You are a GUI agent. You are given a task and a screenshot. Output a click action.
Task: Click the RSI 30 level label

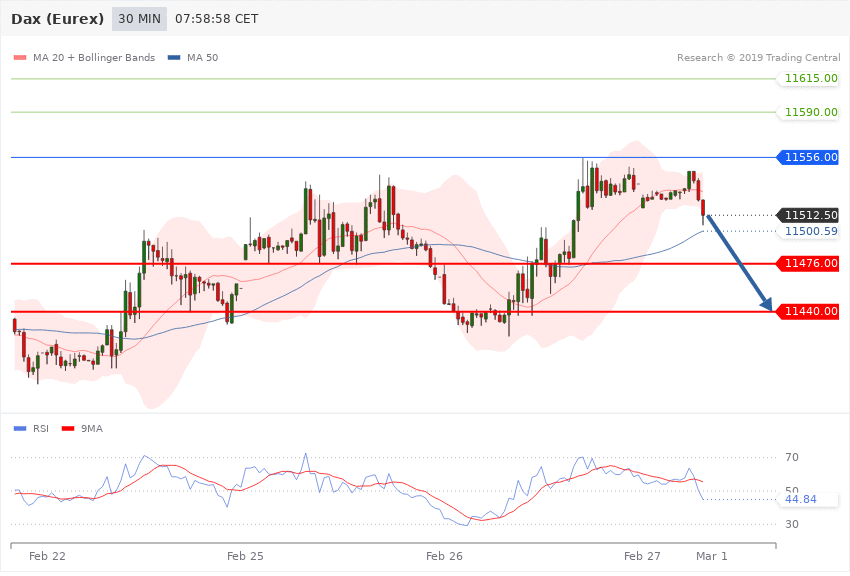(x=792, y=525)
